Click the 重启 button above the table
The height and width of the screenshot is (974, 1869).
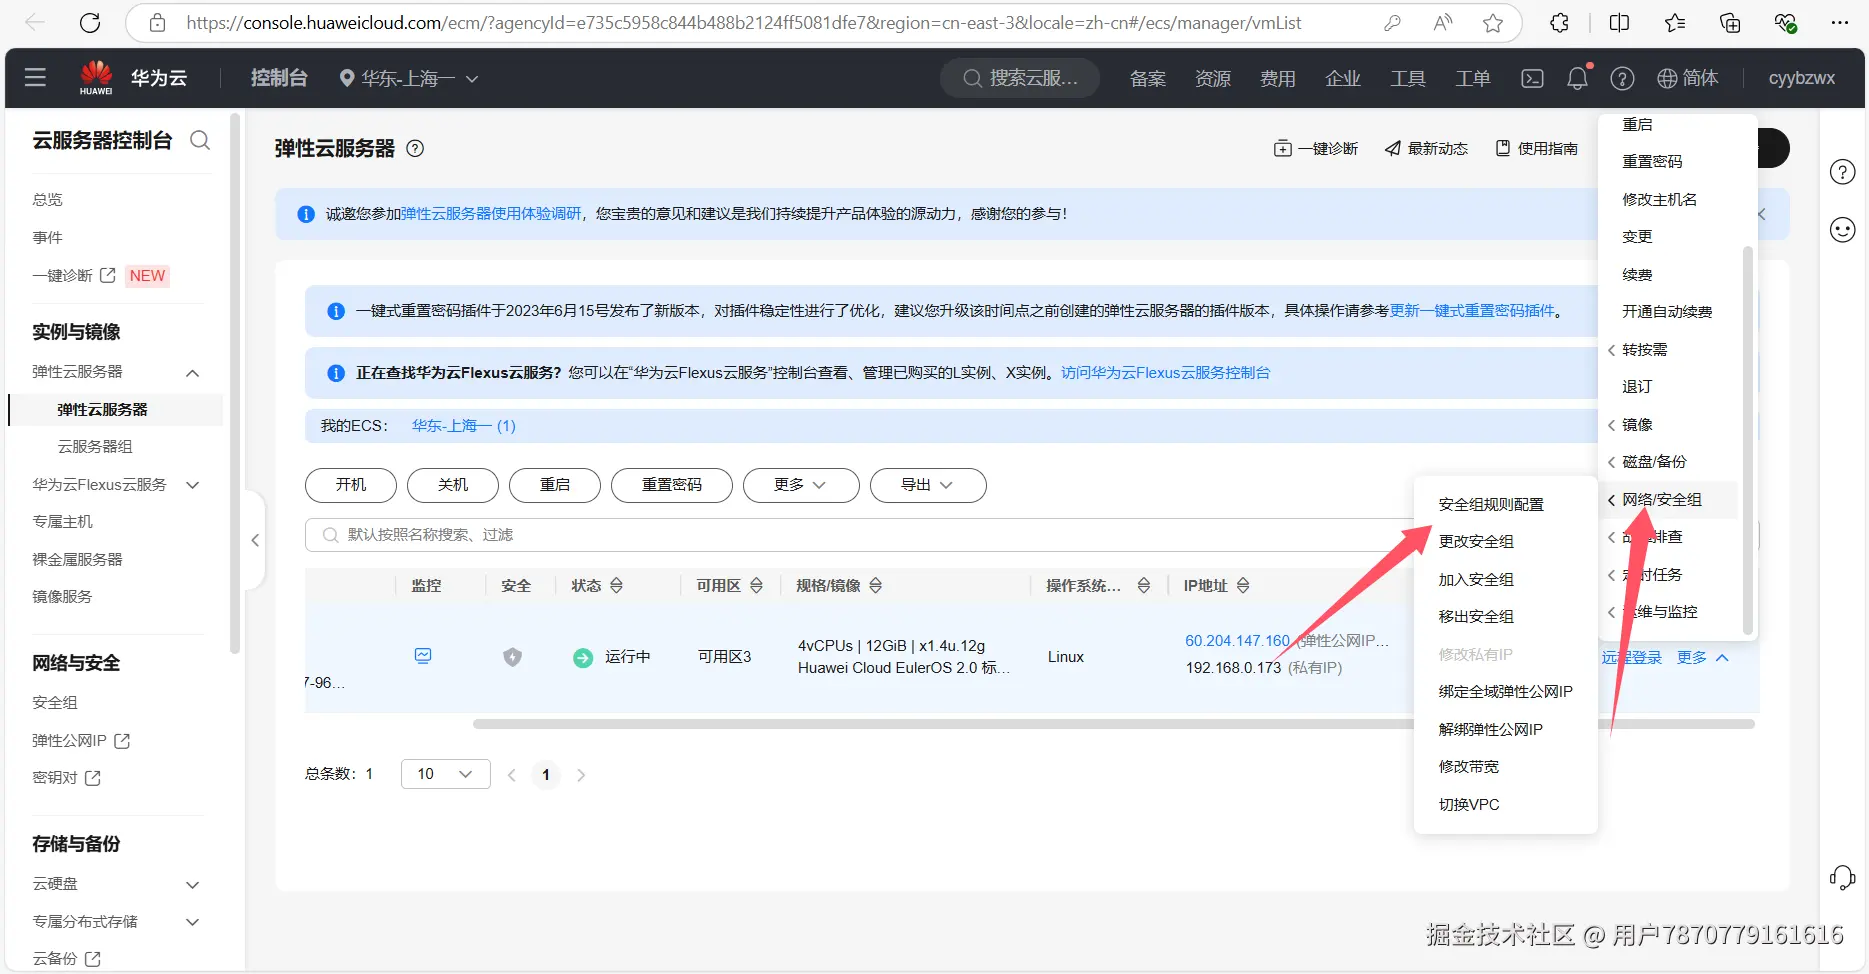click(555, 485)
